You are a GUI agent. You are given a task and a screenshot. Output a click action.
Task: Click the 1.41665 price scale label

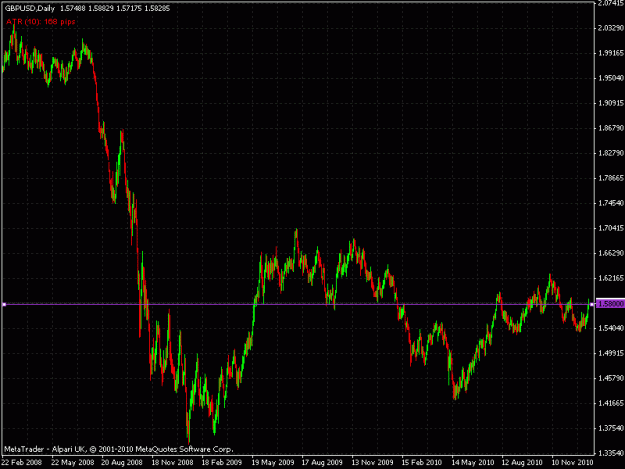point(611,403)
